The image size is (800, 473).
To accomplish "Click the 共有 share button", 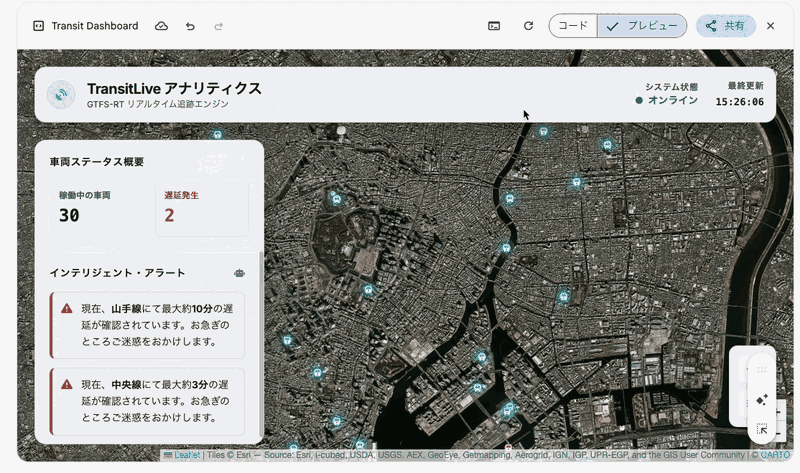I will coord(726,26).
